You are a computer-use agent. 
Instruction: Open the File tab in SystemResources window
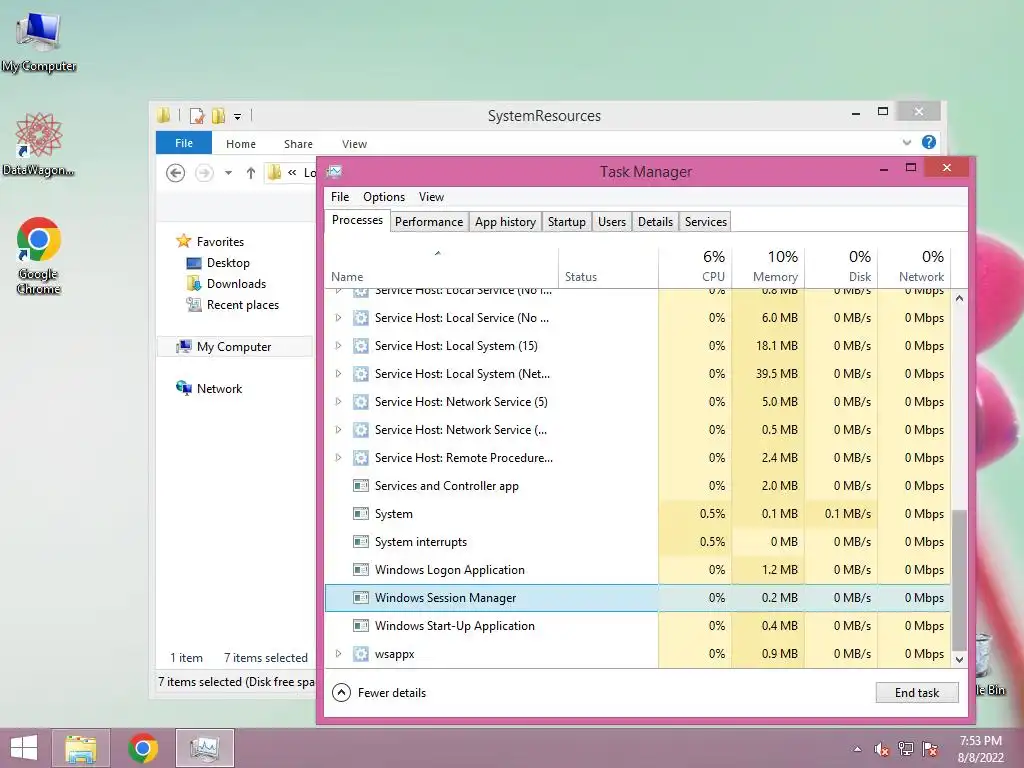184,143
